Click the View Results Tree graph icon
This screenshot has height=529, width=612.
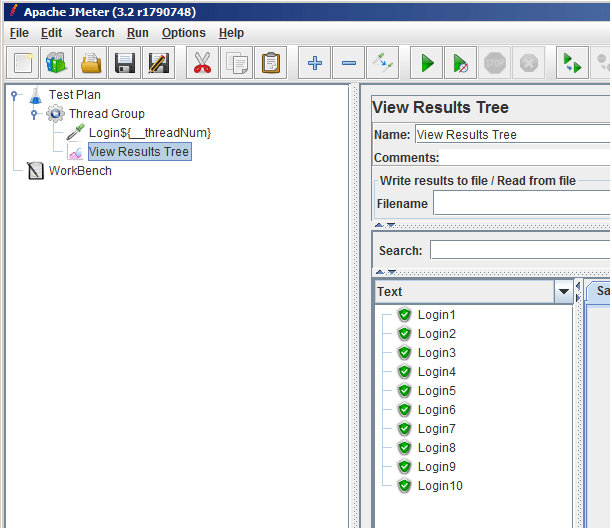(75, 152)
